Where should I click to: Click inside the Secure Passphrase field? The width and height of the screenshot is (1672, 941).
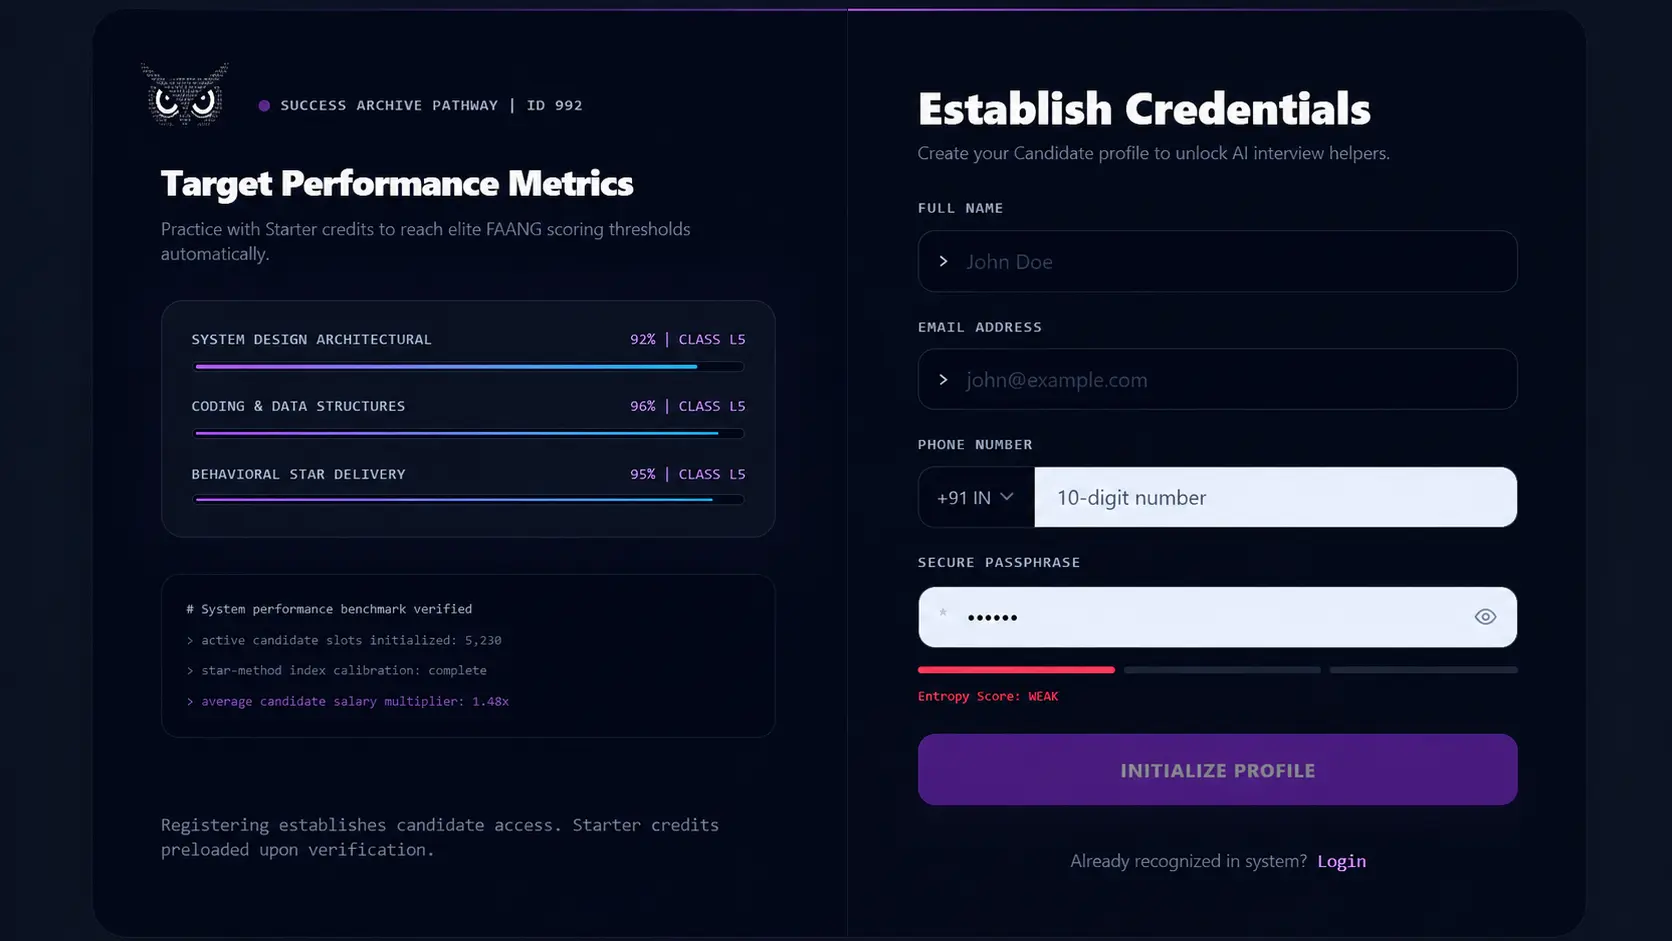click(x=1217, y=617)
